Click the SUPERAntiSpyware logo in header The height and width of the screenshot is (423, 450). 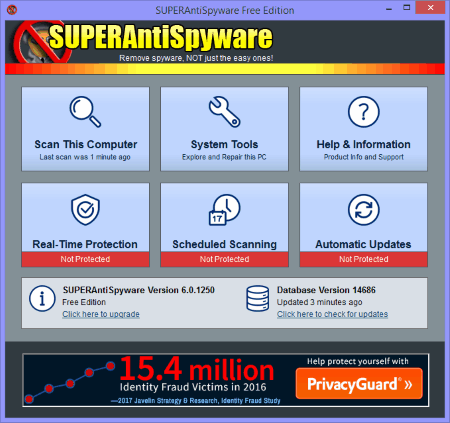click(143, 42)
